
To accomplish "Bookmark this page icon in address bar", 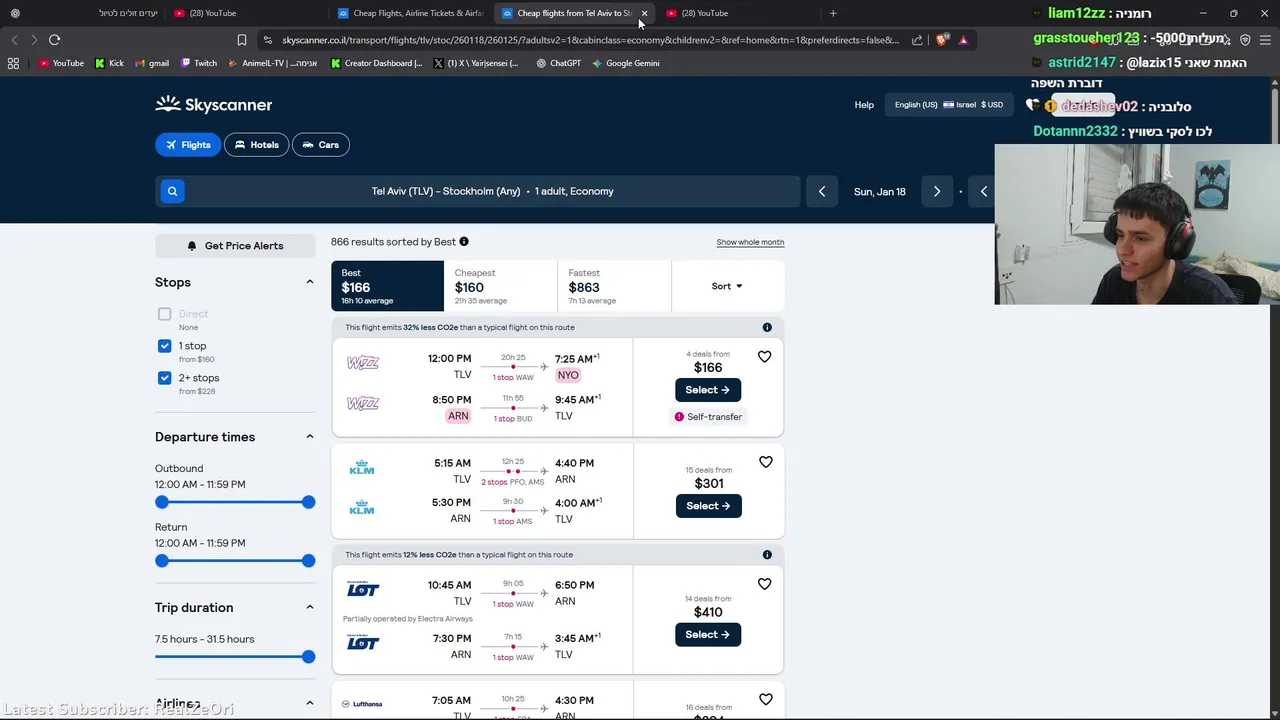I will tap(241, 40).
